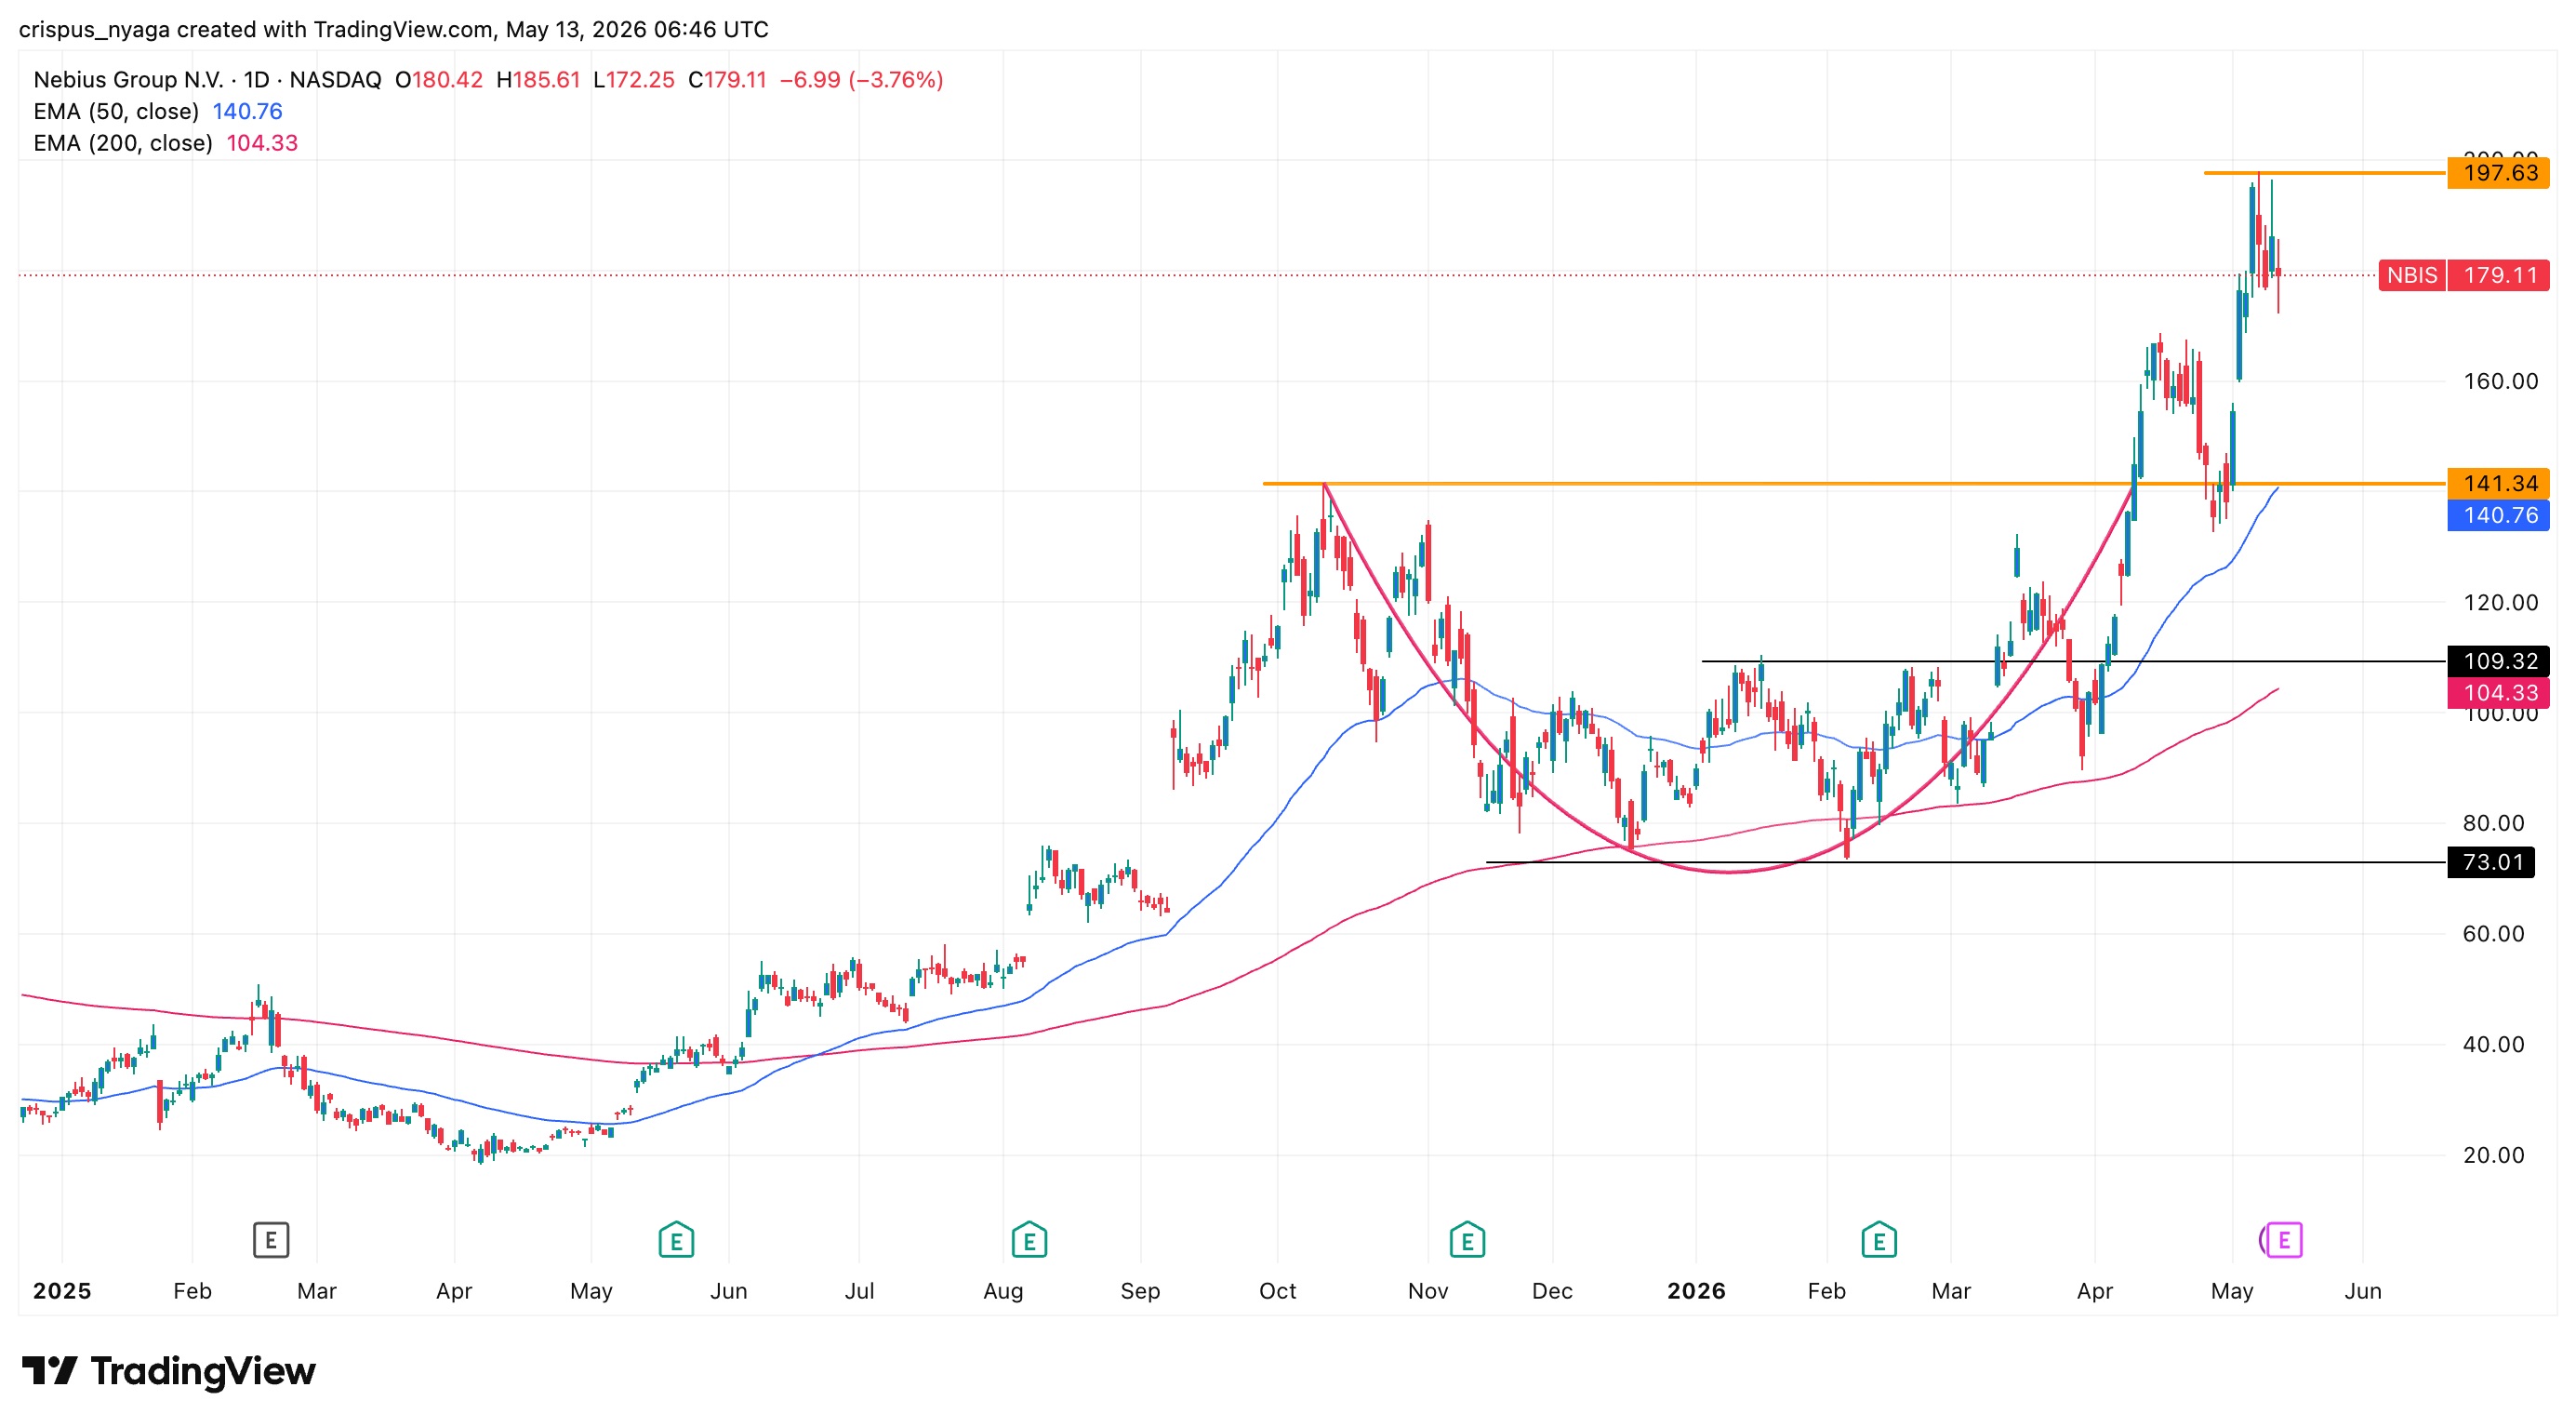The height and width of the screenshot is (1427, 2576).
Task: Click the 40.00 price axis tick
Action: 2493,1044
